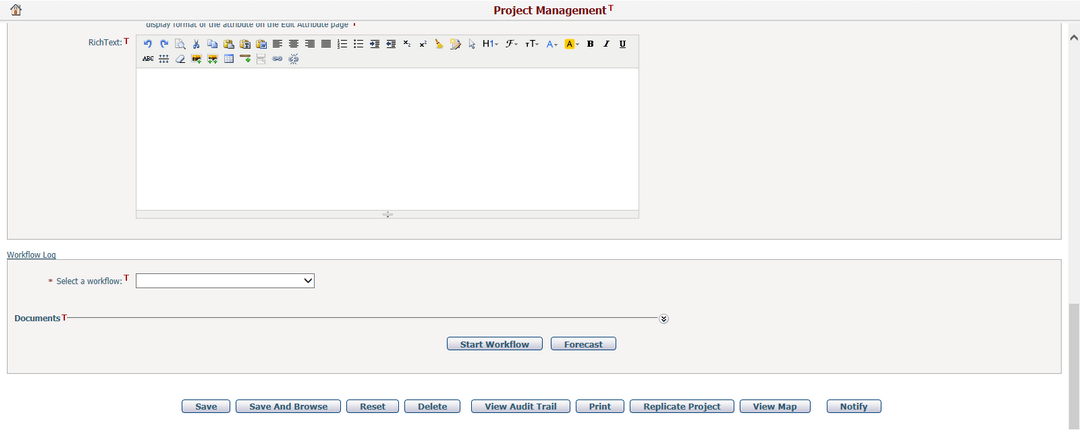Click the Forecast button
Viewport: 1080px width, 430px height.
(x=583, y=344)
